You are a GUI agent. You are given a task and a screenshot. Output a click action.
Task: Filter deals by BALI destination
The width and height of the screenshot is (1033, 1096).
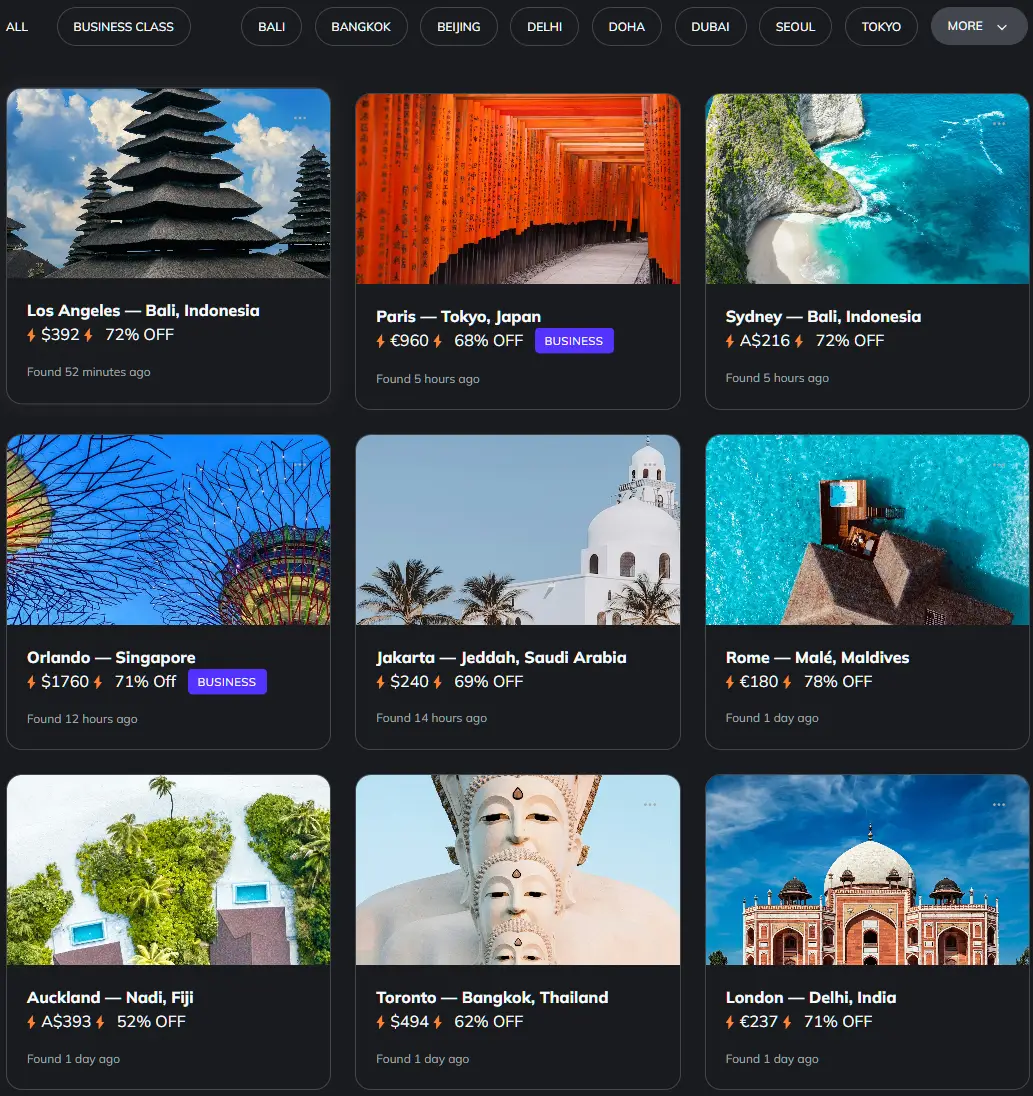pyautogui.click(x=271, y=27)
